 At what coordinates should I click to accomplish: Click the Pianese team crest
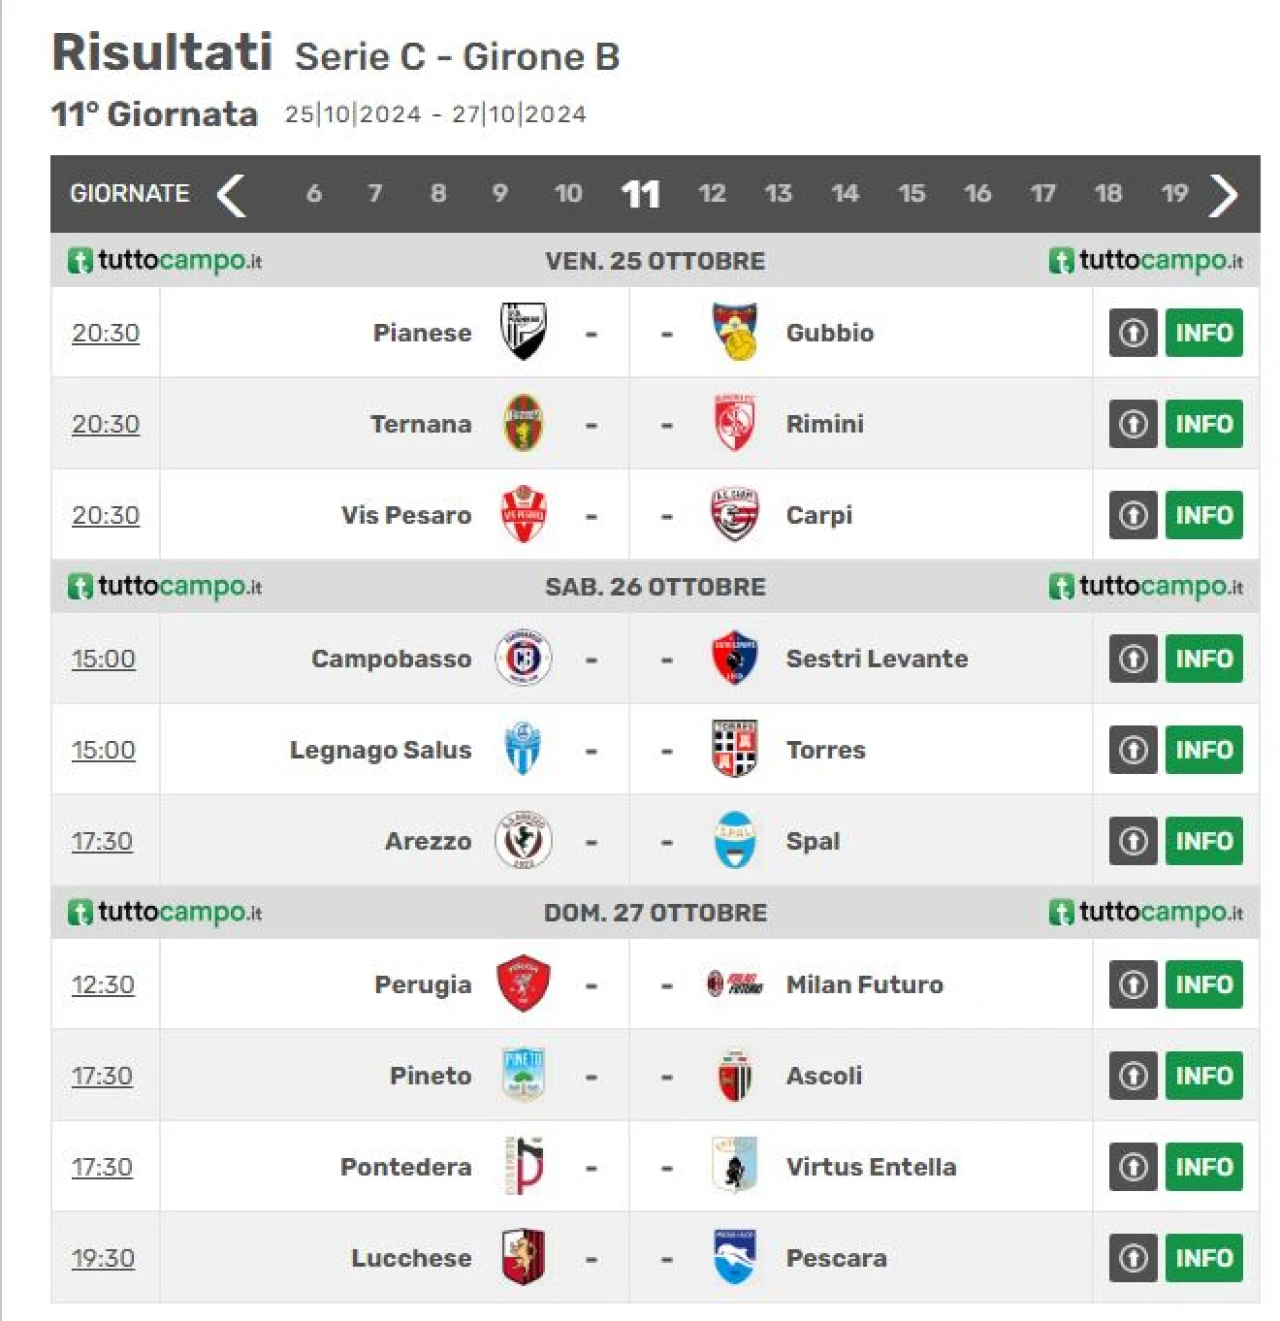point(523,331)
